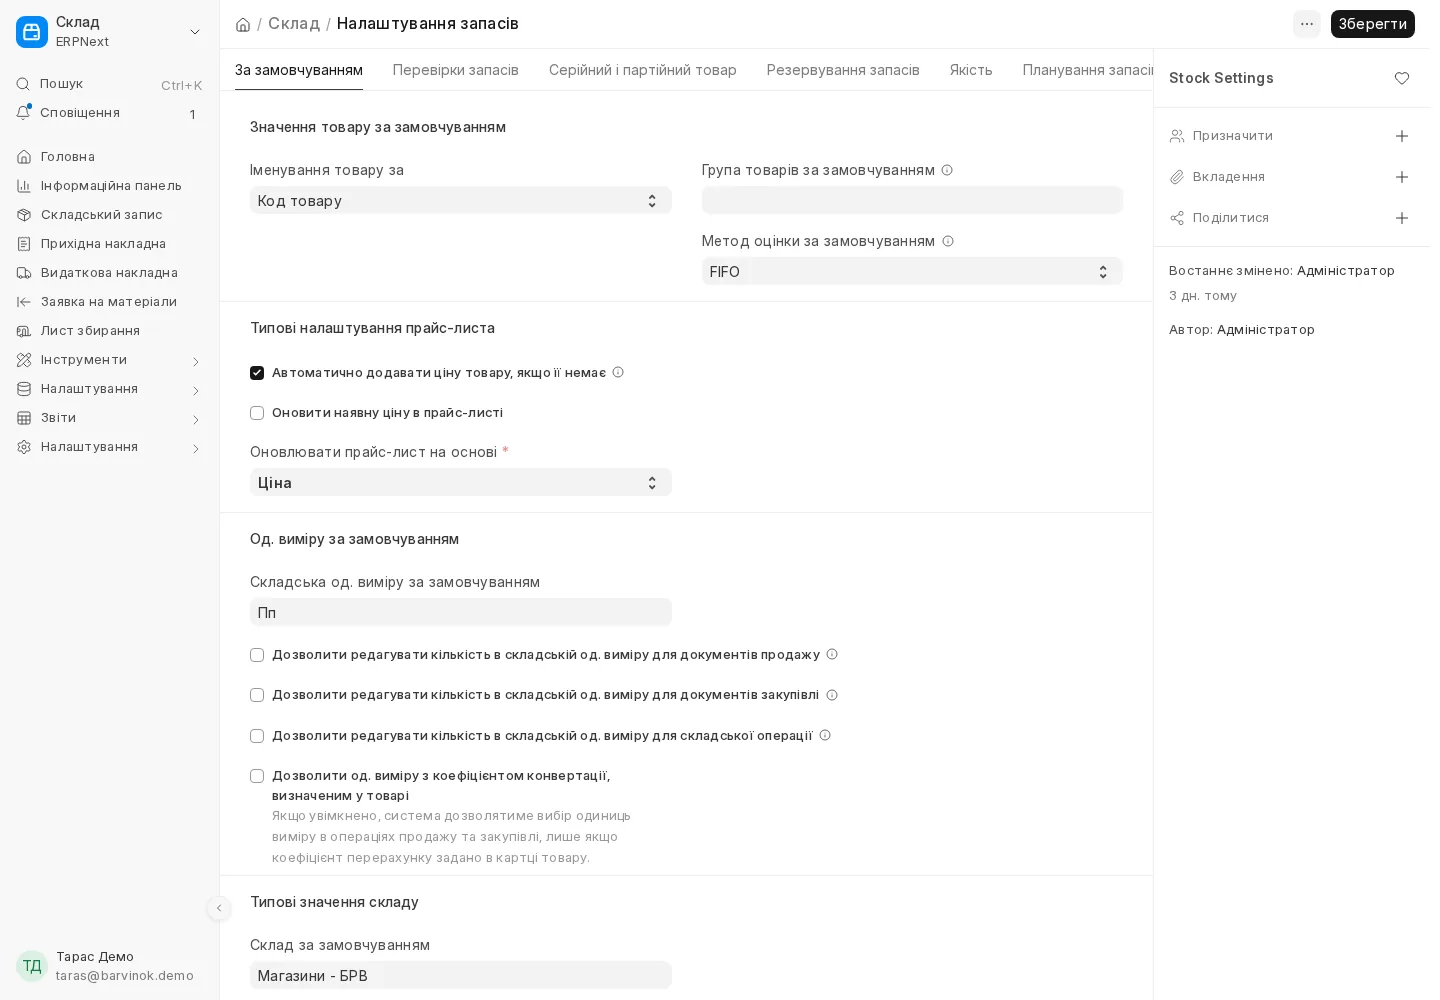
Task: Collapse the sidebar with the arrow icon
Action: click(219, 908)
